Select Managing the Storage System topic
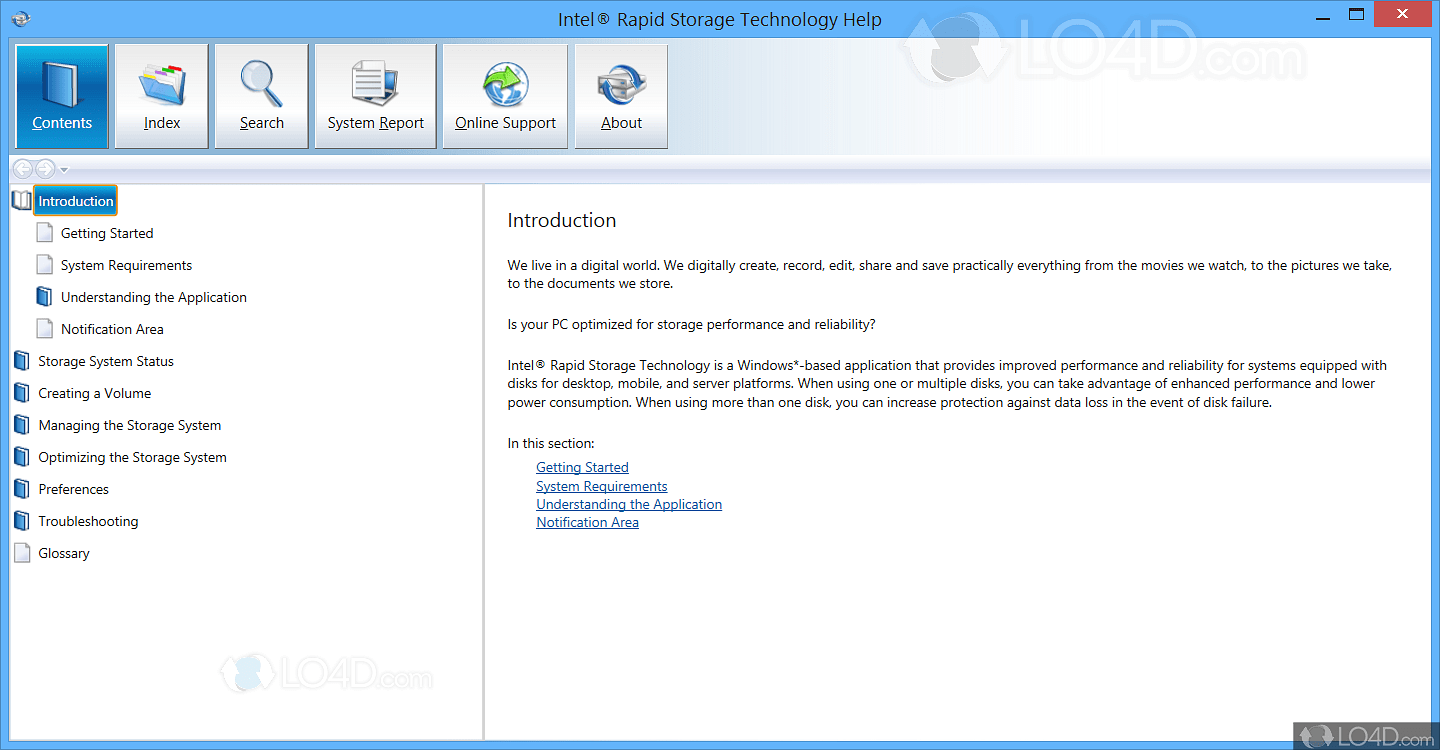The image size is (1440, 750). pos(130,425)
